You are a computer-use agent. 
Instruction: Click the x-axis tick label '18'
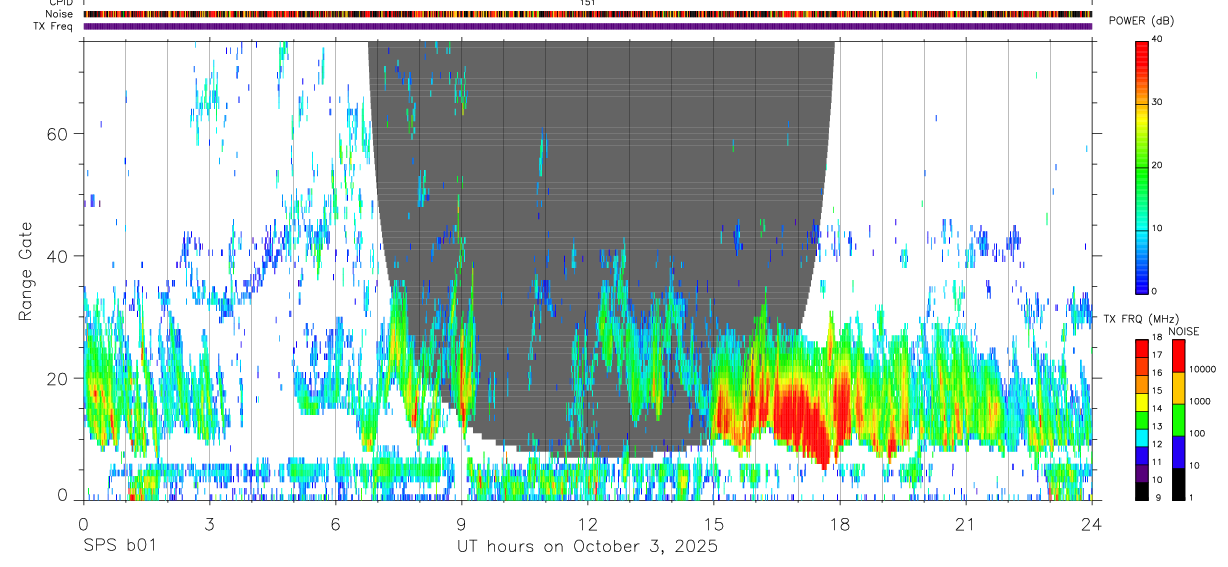(x=839, y=524)
